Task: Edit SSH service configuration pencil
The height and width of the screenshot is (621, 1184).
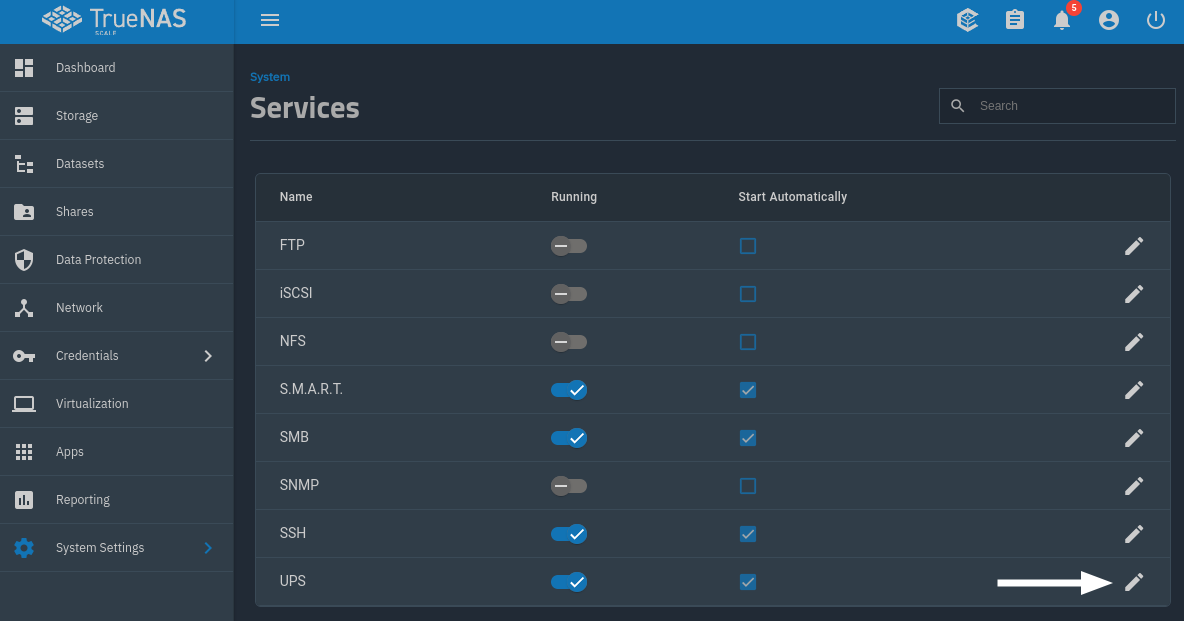Action: (1134, 534)
